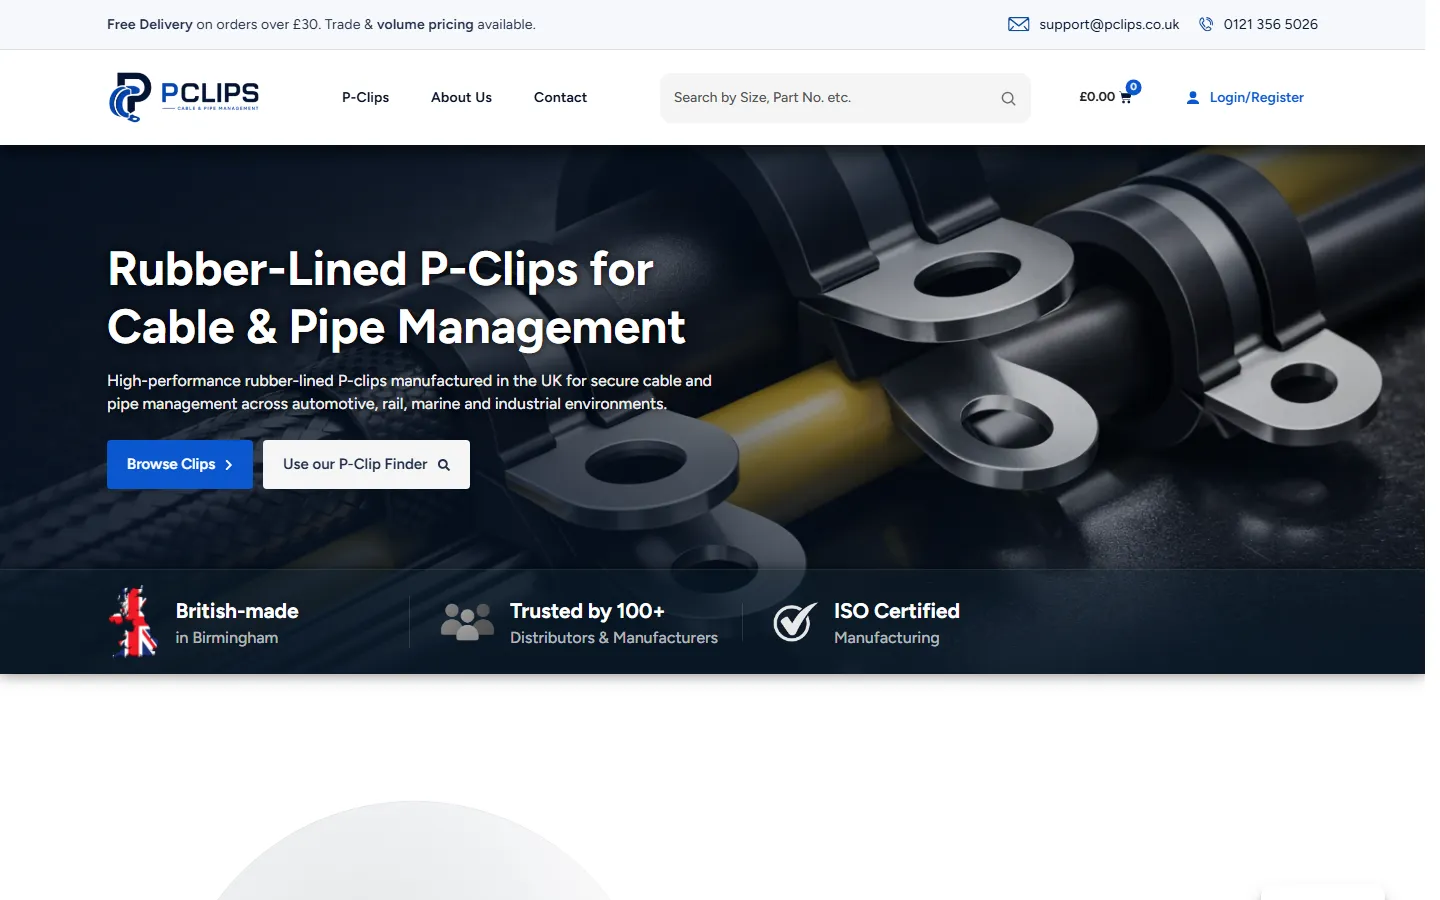Click the Browse Clips chevron arrow
The height and width of the screenshot is (900, 1440).
pyautogui.click(x=228, y=465)
